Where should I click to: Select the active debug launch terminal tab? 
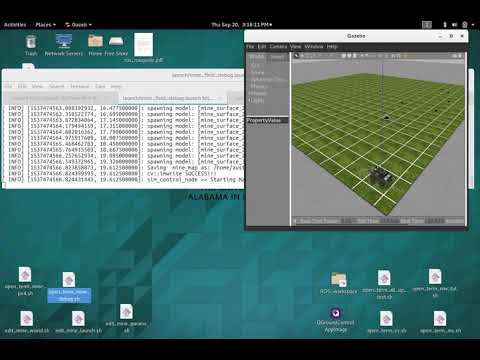(x=173, y=98)
